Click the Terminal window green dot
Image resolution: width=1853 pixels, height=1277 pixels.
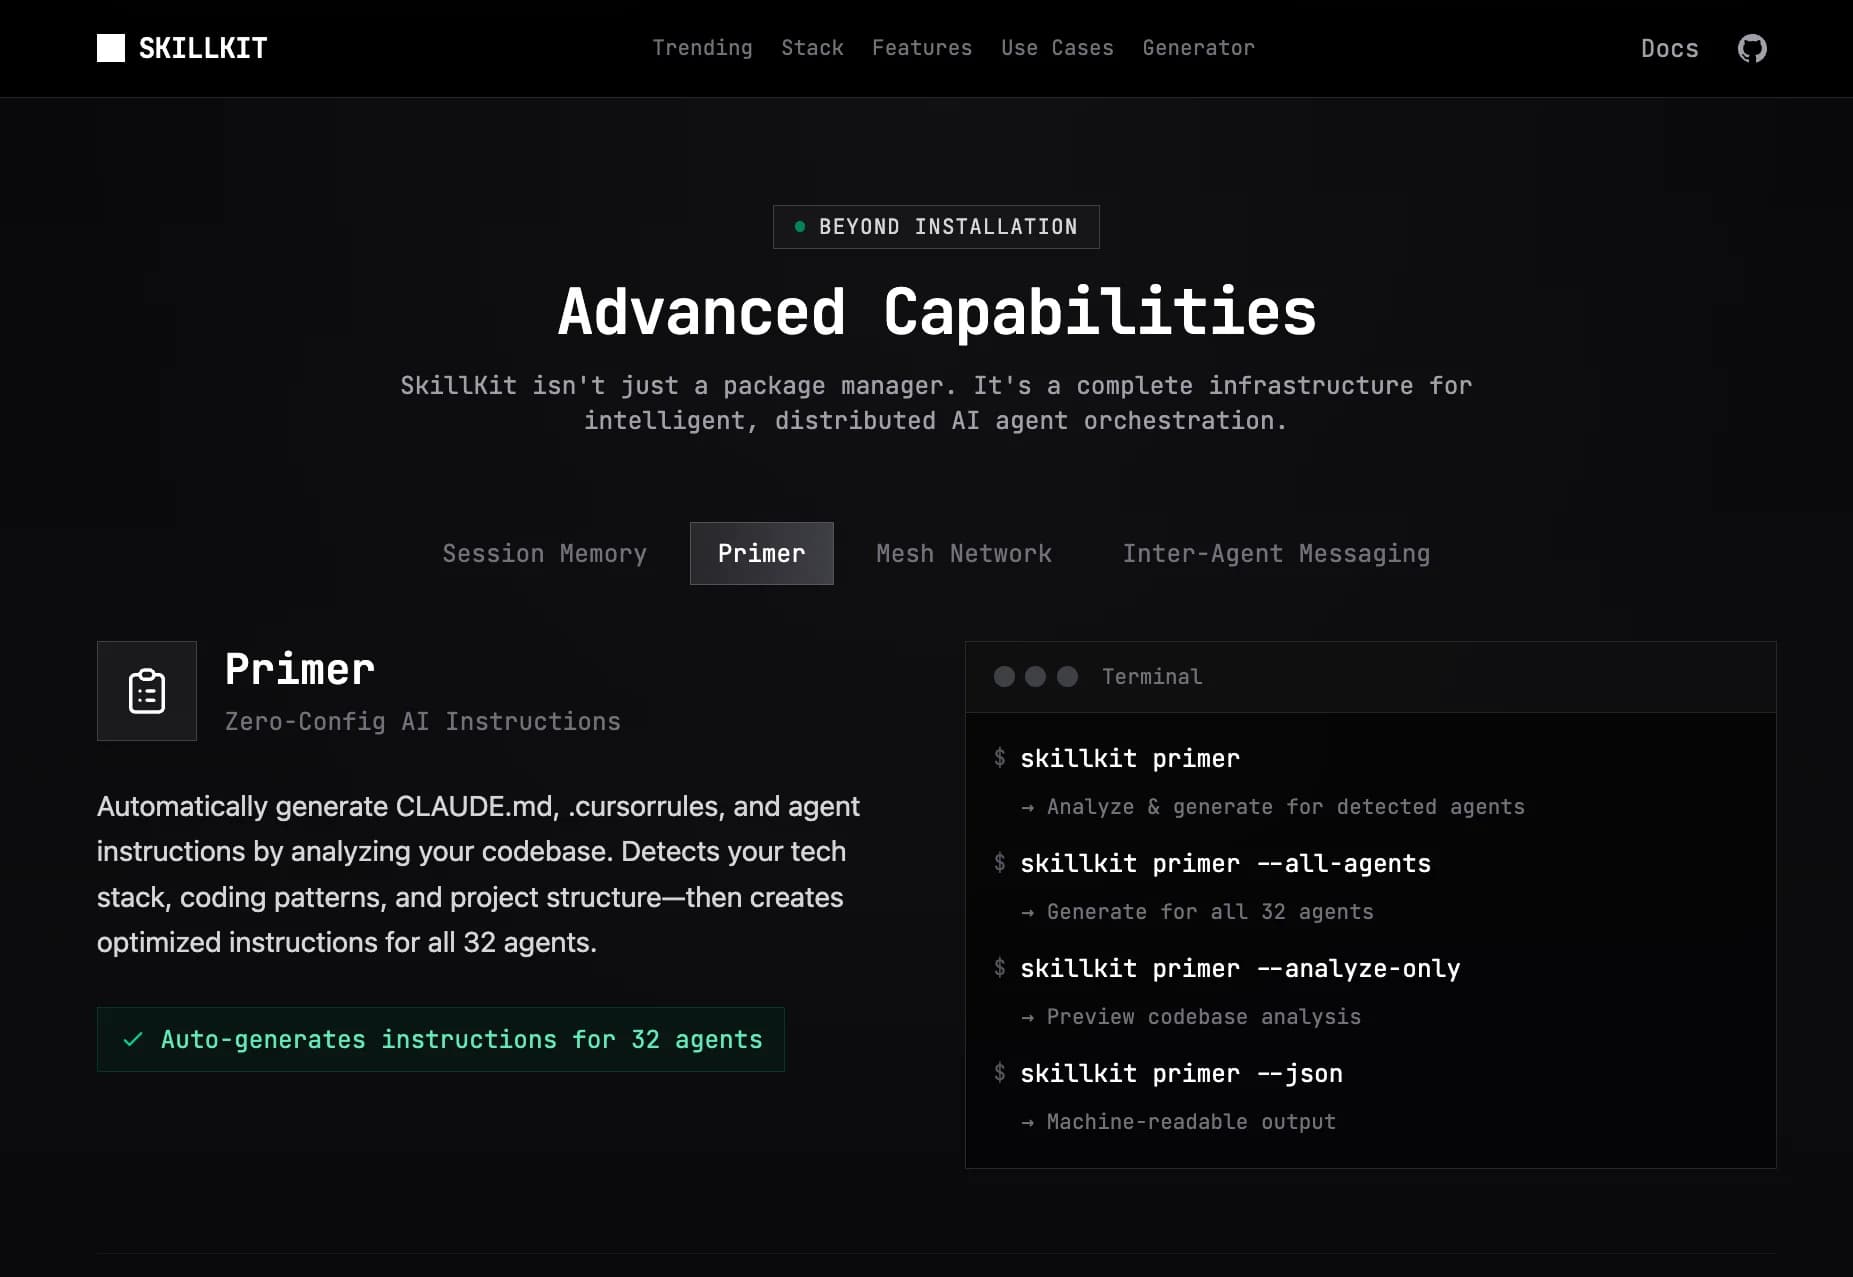click(x=1068, y=676)
